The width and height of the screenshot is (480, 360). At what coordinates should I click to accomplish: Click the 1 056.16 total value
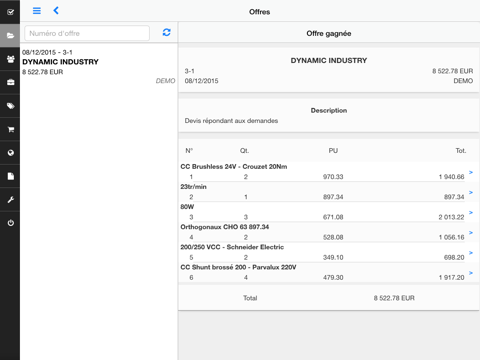point(451,237)
